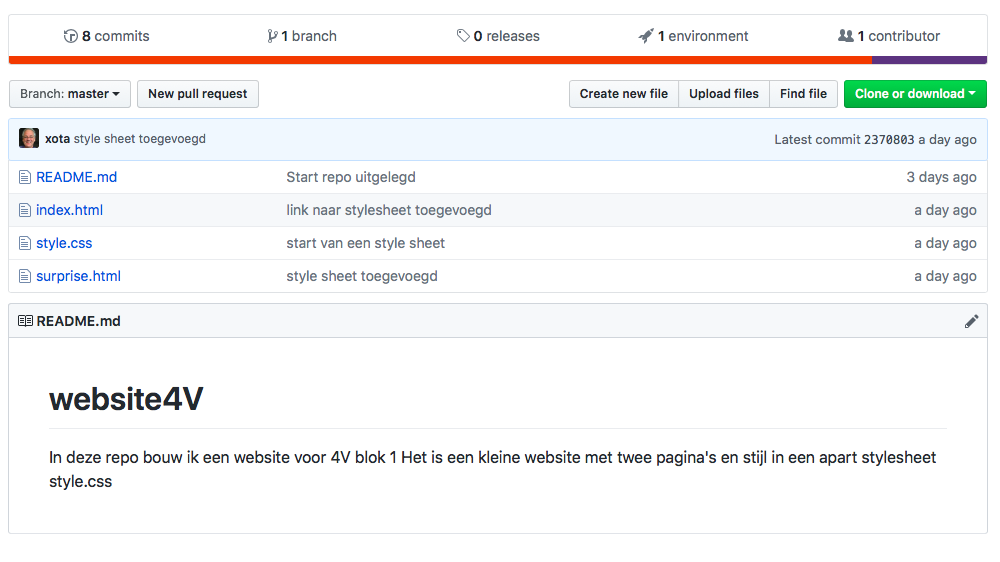The width and height of the screenshot is (1000, 562).
Task: Edit README with the pencil icon
Action: click(971, 322)
